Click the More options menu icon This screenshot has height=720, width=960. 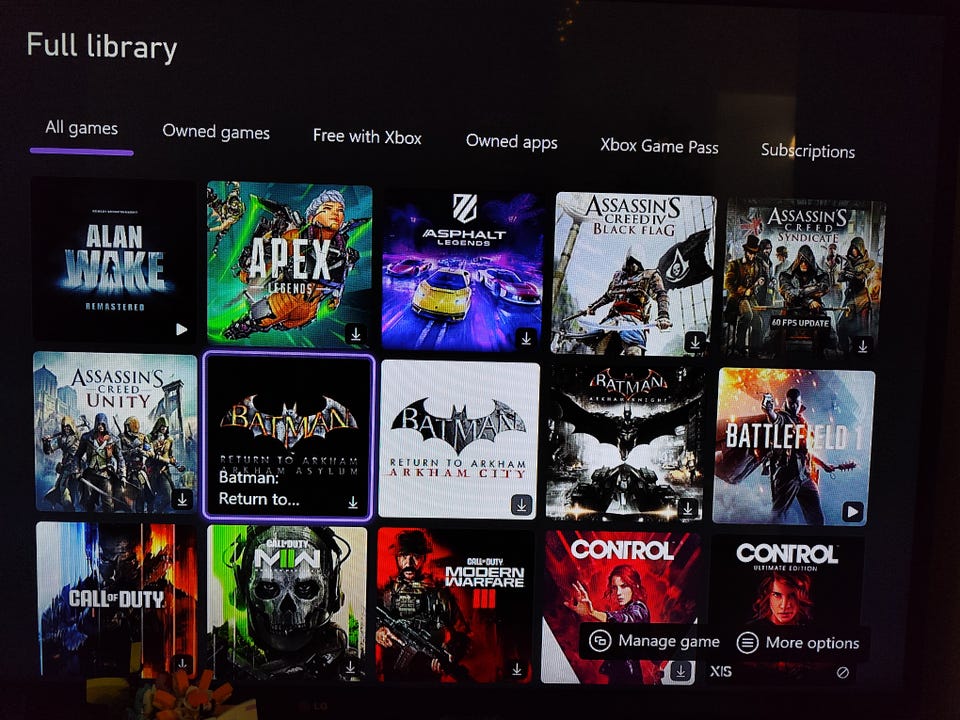tap(747, 643)
